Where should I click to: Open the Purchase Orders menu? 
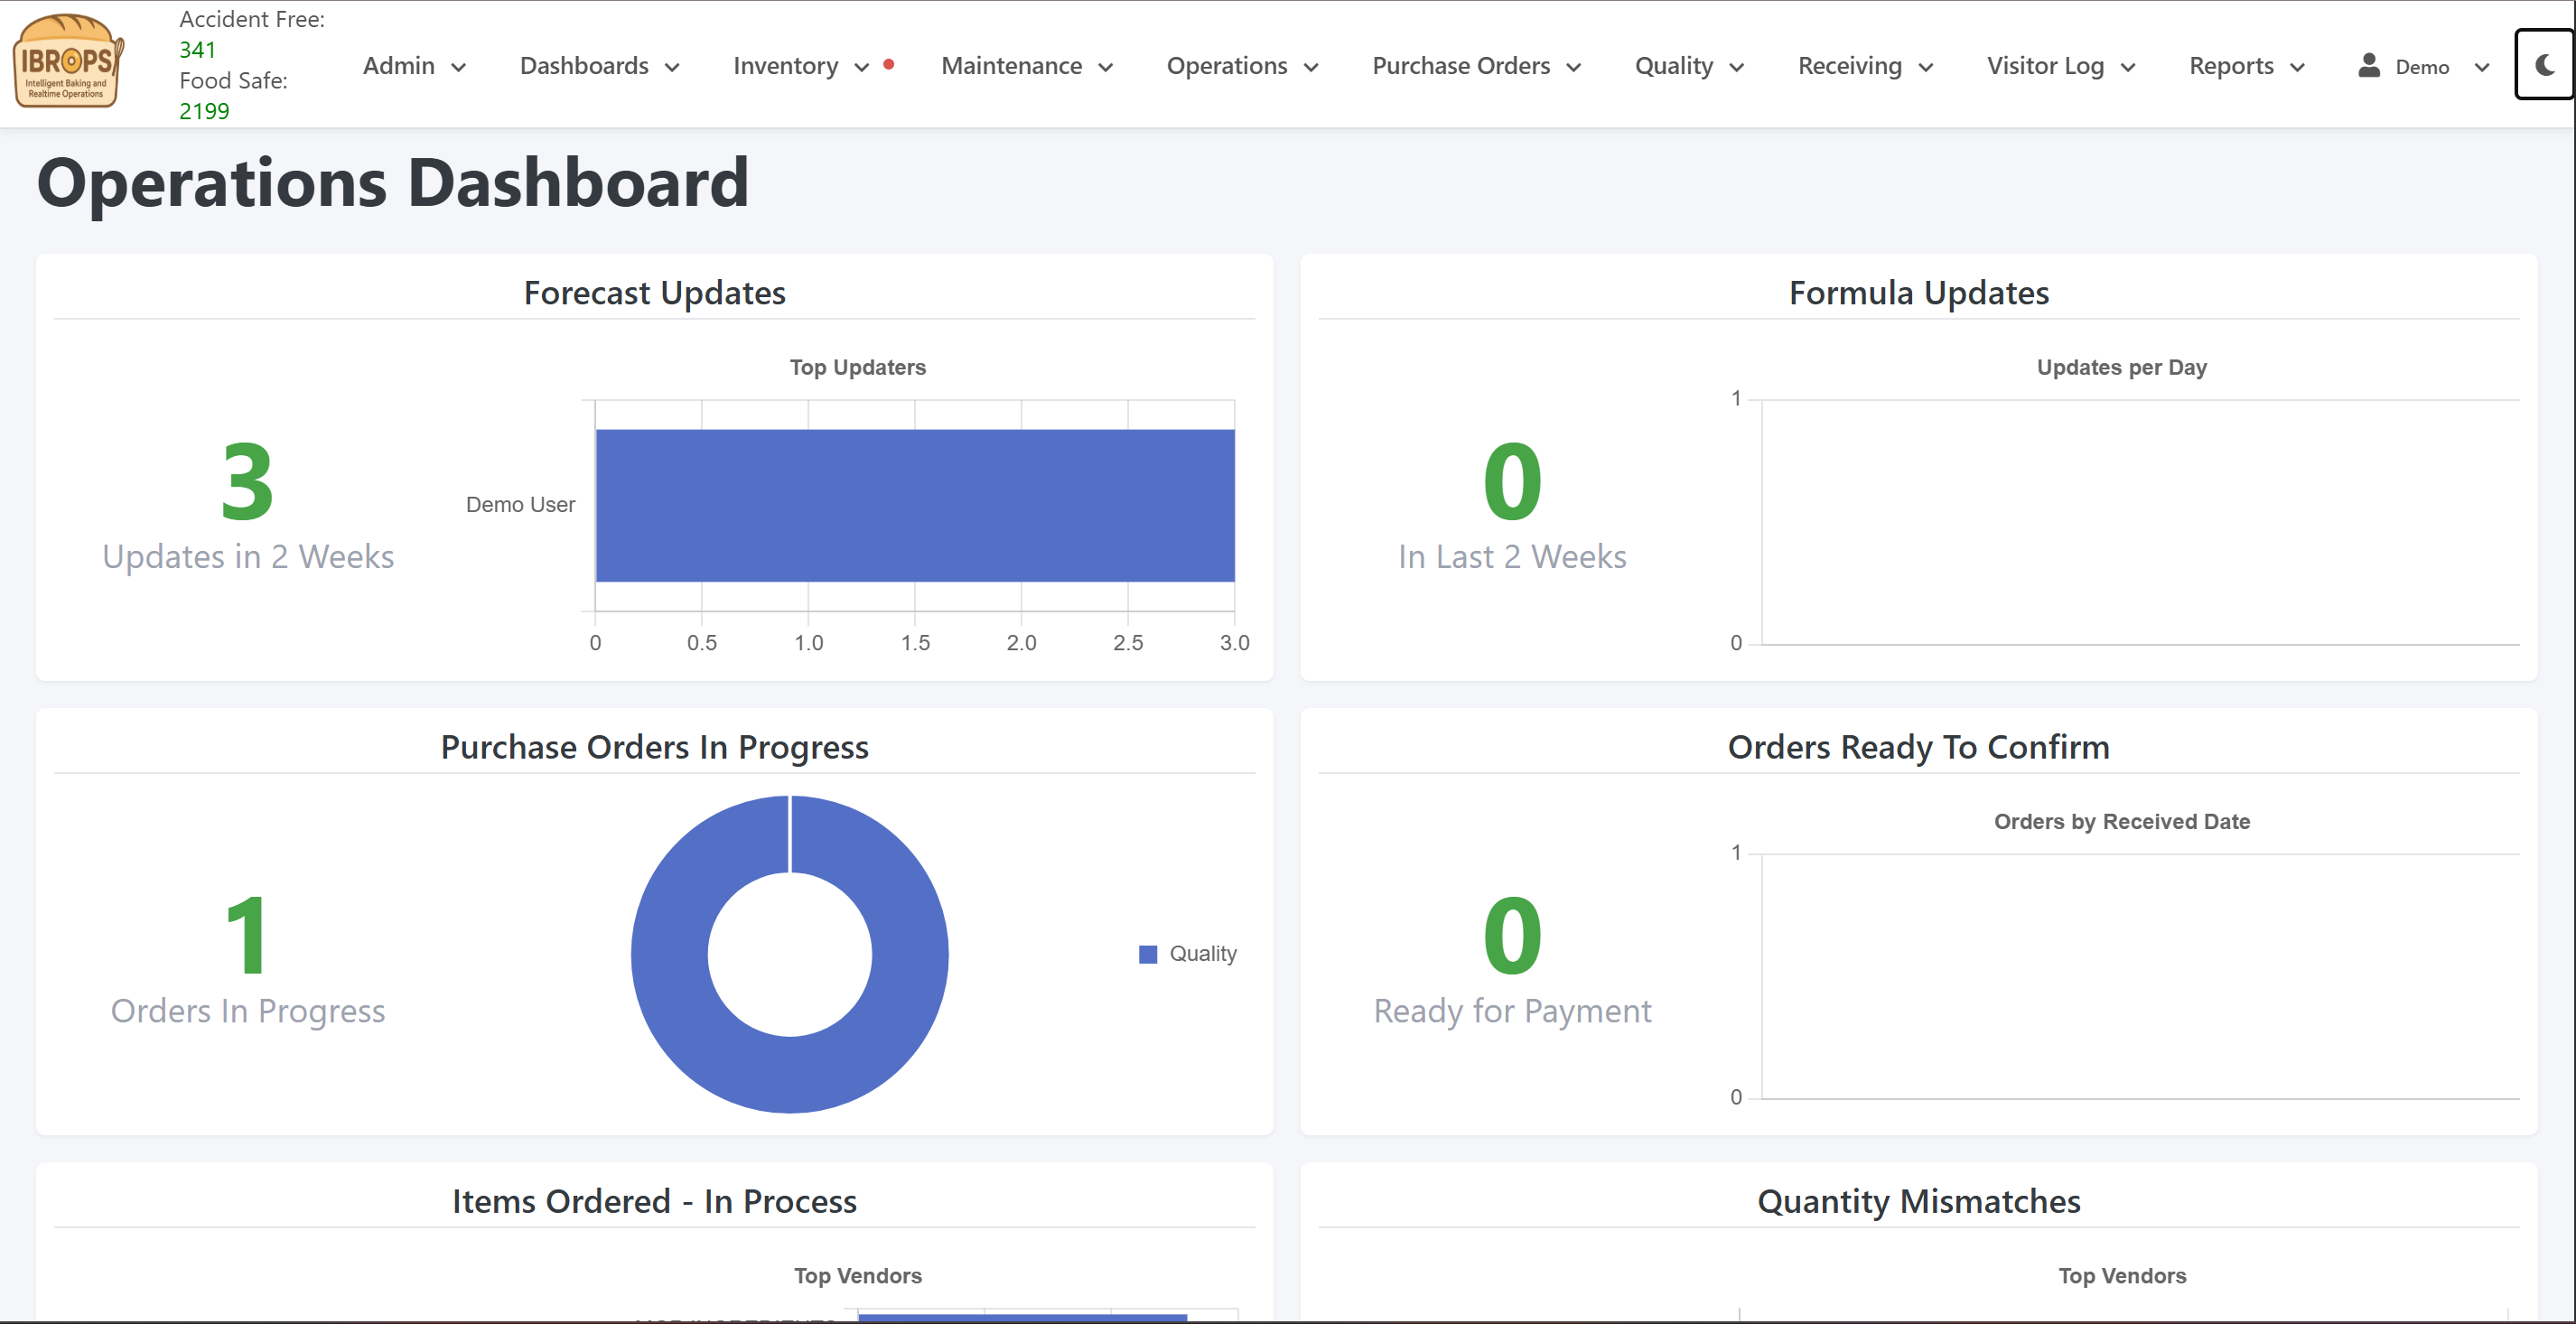(1476, 66)
